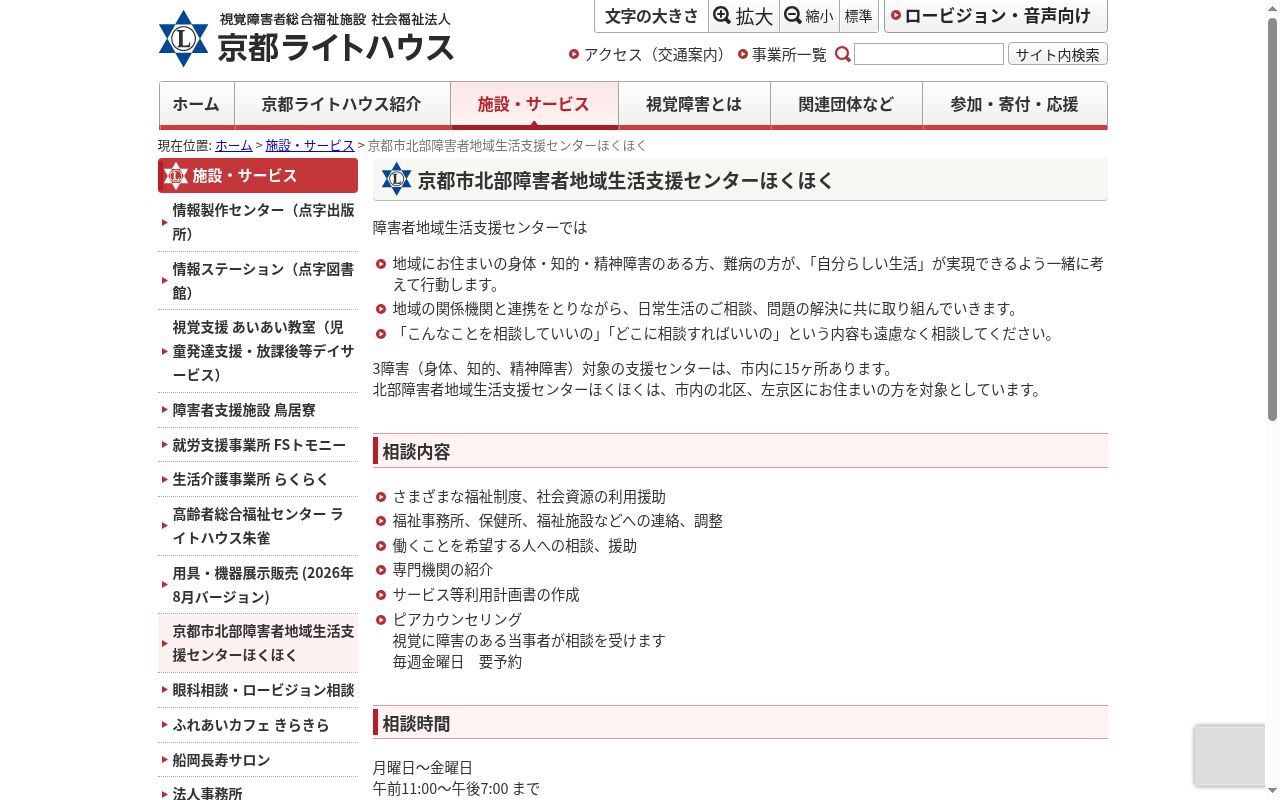Click star icon beside page title ほくほく
The height and width of the screenshot is (800, 1280).
(396, 179)
